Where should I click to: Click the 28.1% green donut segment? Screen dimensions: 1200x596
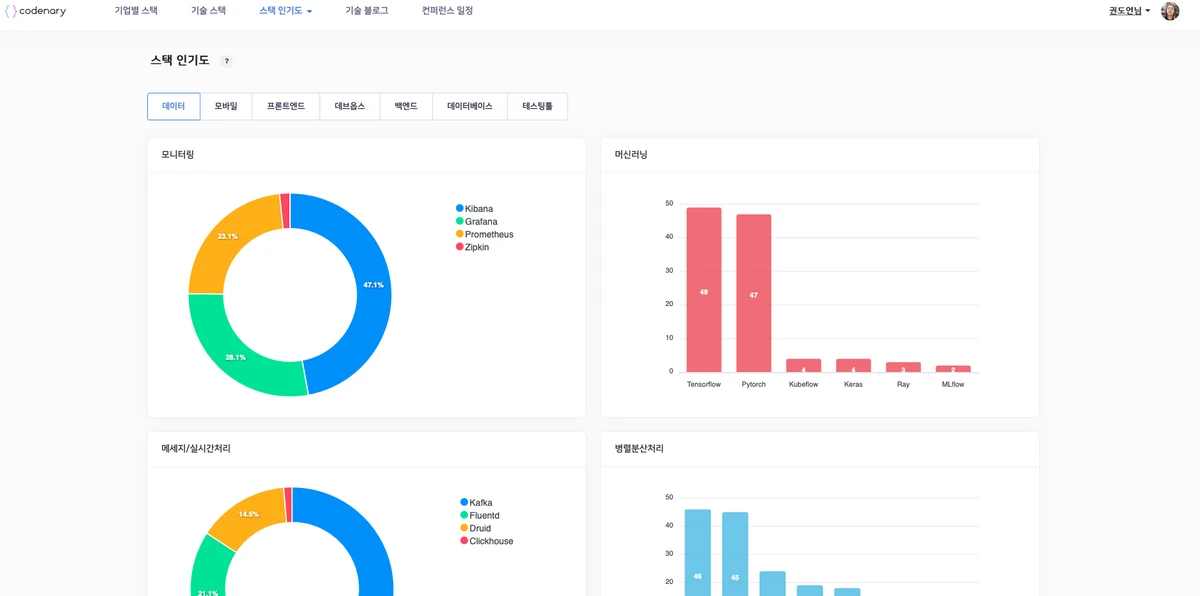(x=238, y=355)
